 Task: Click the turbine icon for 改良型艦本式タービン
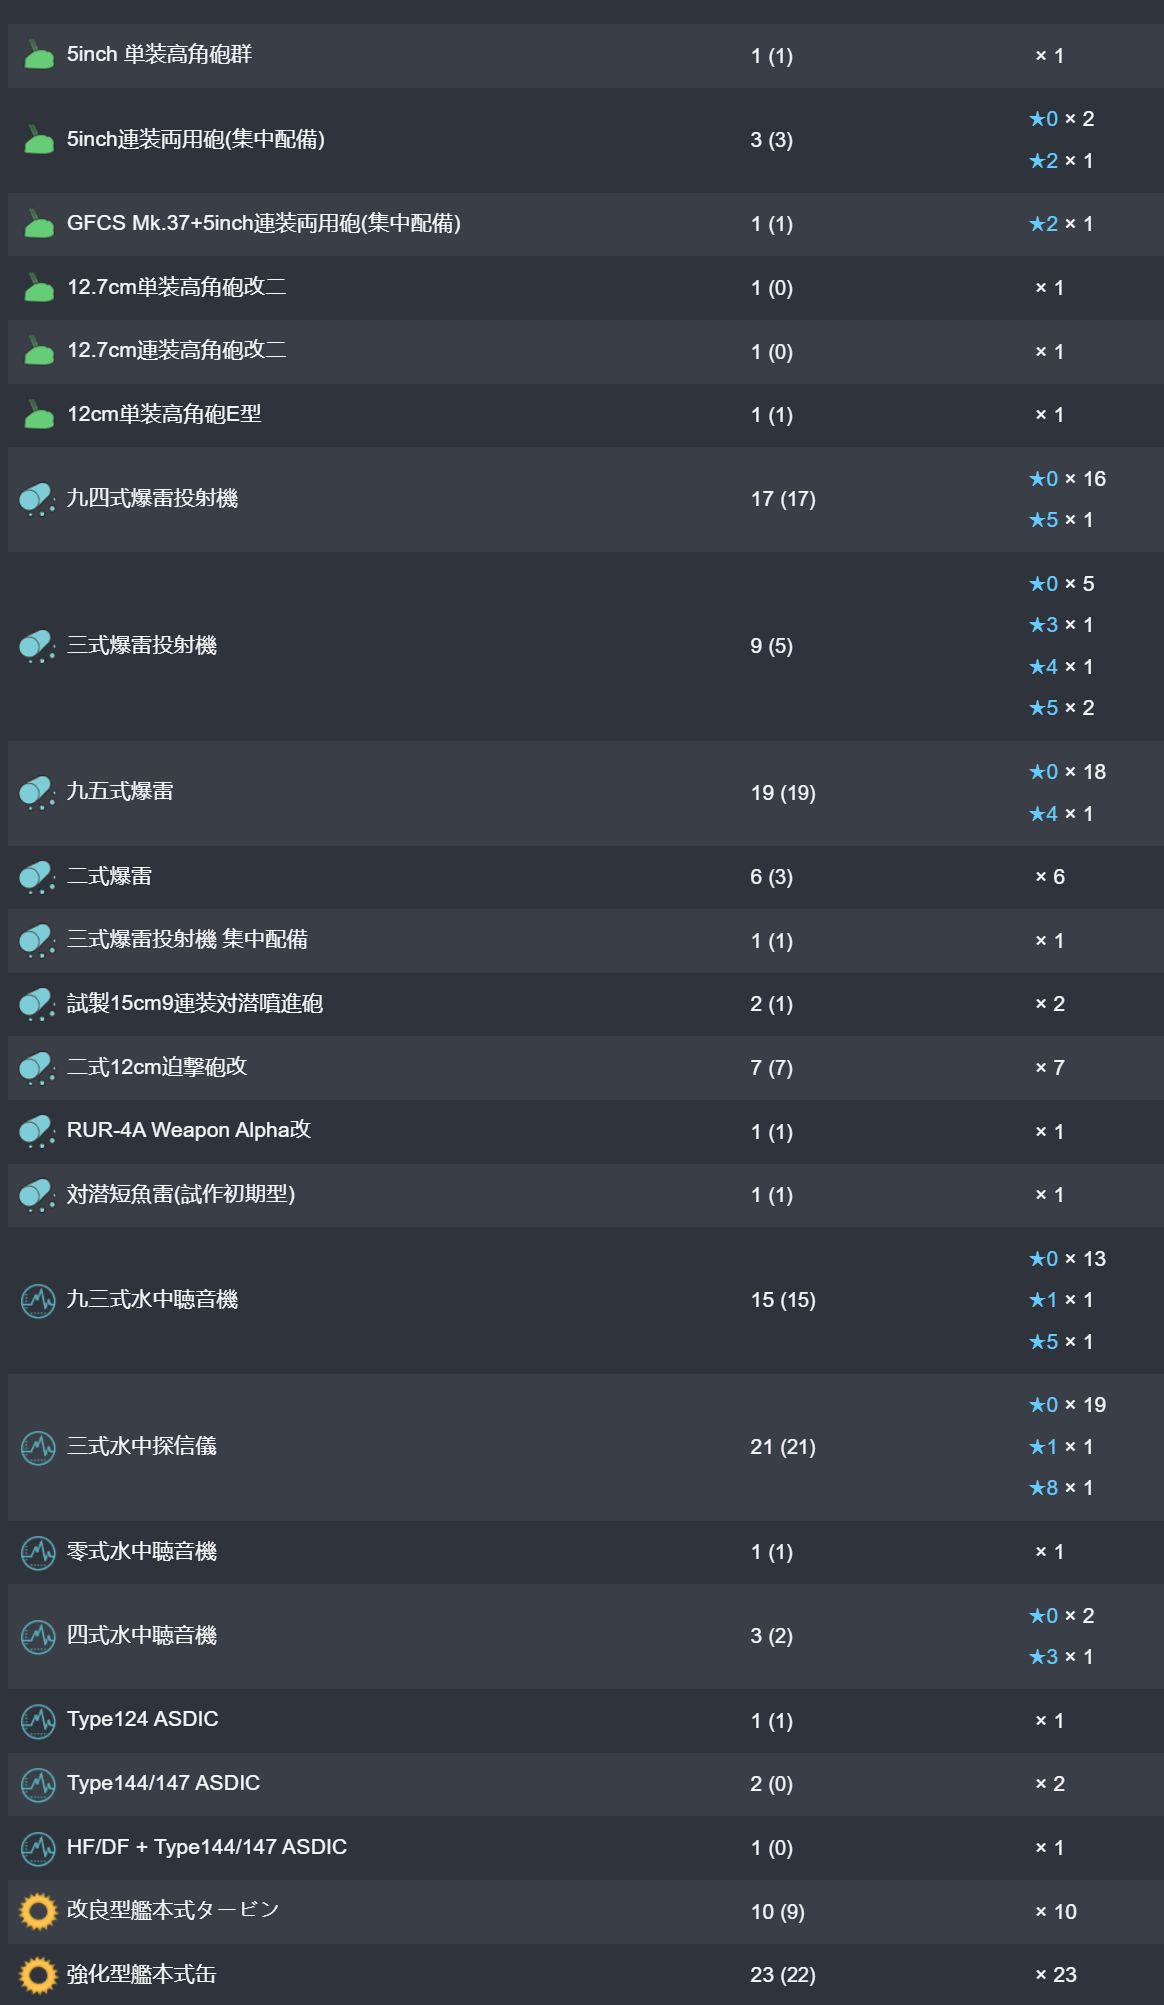tap(38, 1911)
